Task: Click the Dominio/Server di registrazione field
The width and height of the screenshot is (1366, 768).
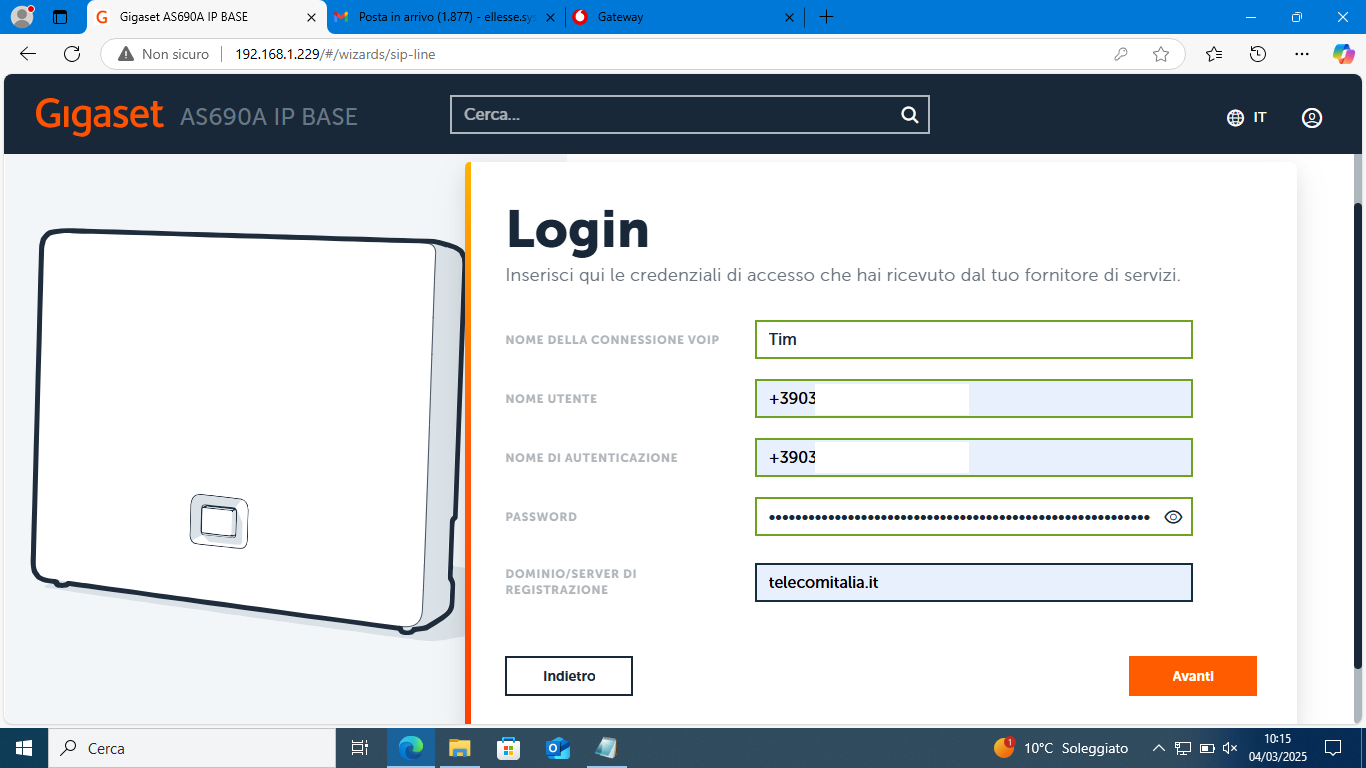Action: point(974,582)
